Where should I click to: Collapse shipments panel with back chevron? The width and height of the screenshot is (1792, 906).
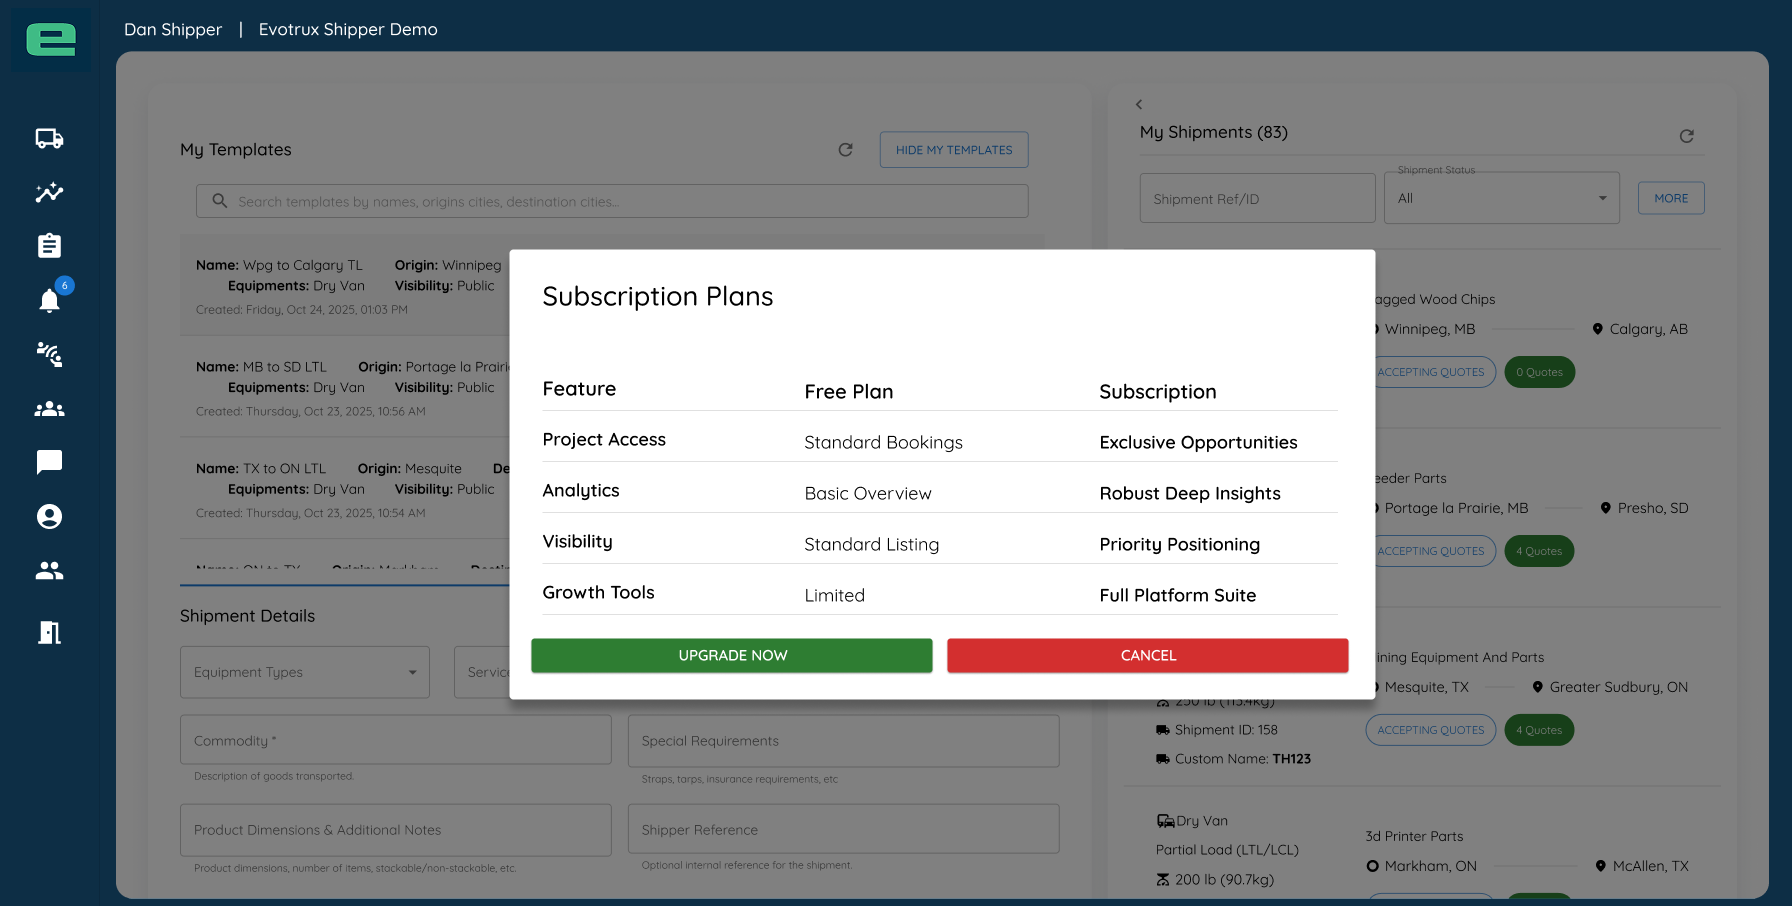(x=1139, y=104)
